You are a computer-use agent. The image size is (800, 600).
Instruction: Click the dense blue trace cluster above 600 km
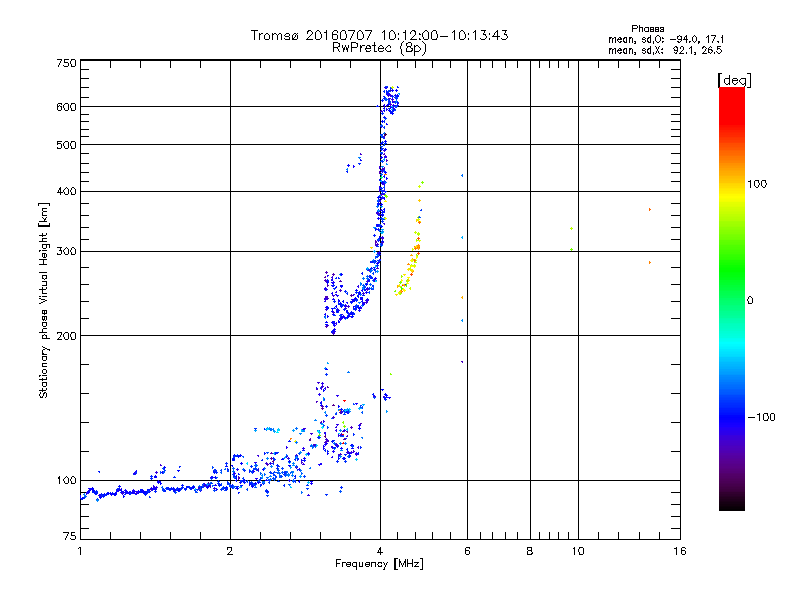click(391, 99)
